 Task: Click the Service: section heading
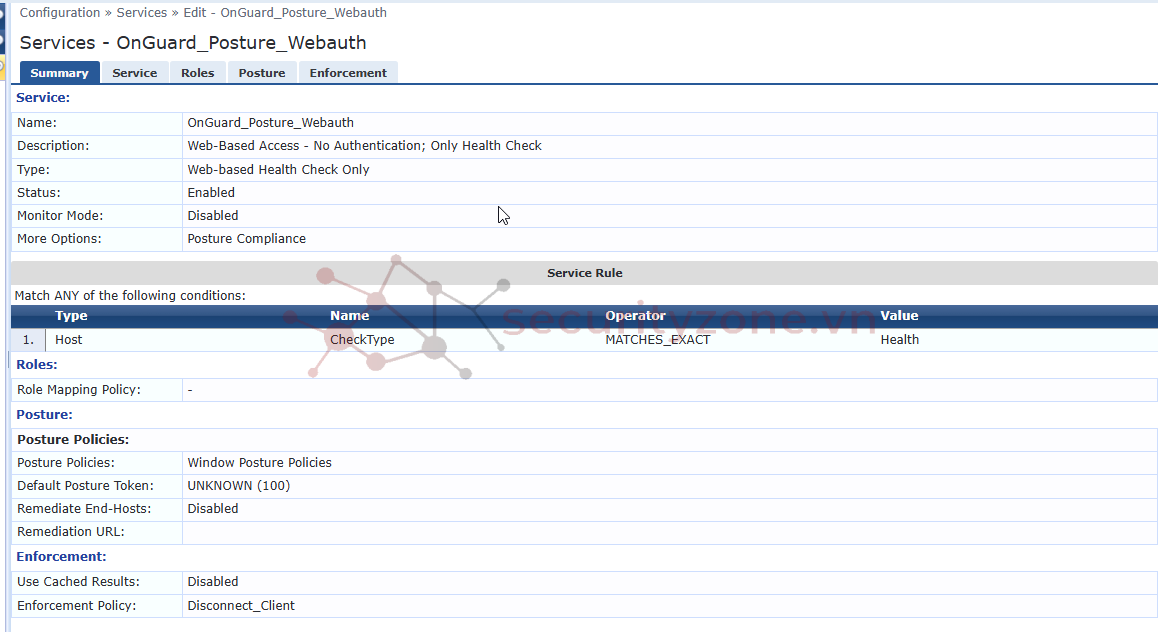(x=43, y=98)
